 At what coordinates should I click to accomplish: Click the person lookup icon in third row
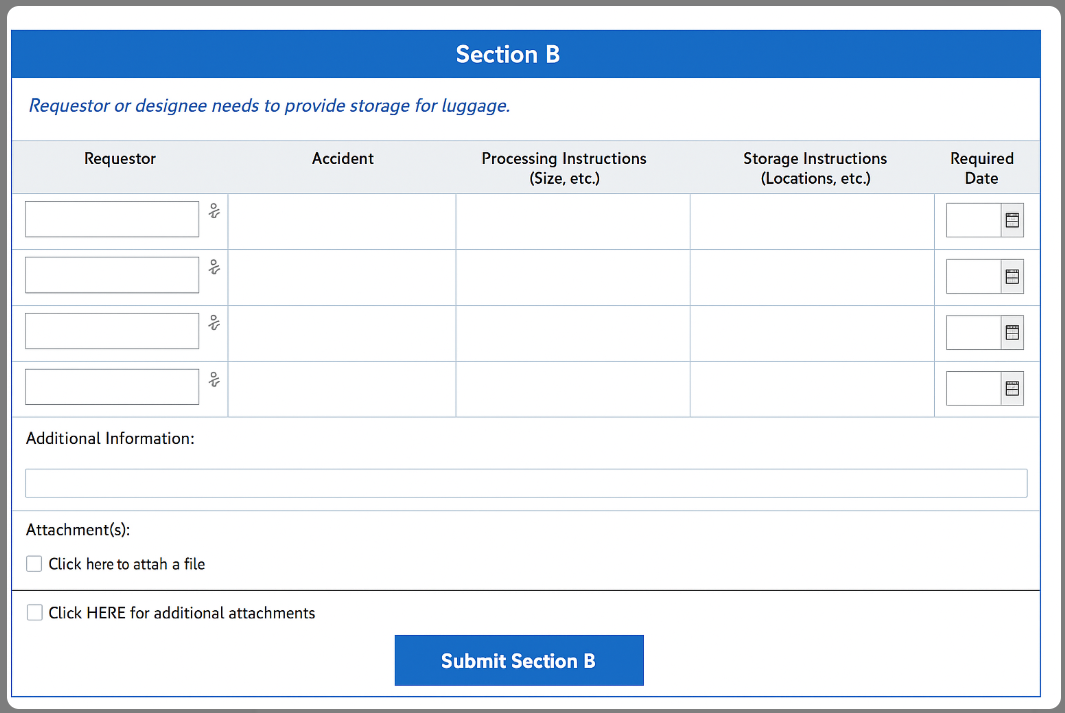point(215,323)
